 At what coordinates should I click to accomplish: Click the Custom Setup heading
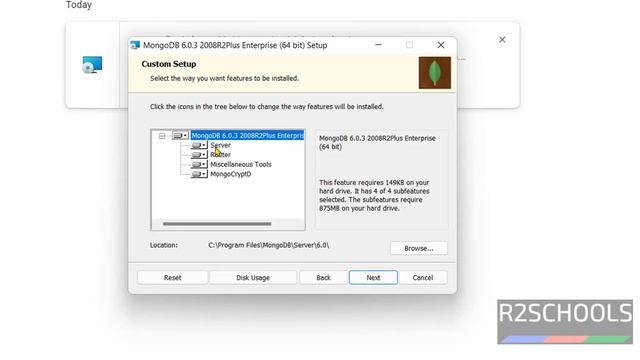click(169, 64)
